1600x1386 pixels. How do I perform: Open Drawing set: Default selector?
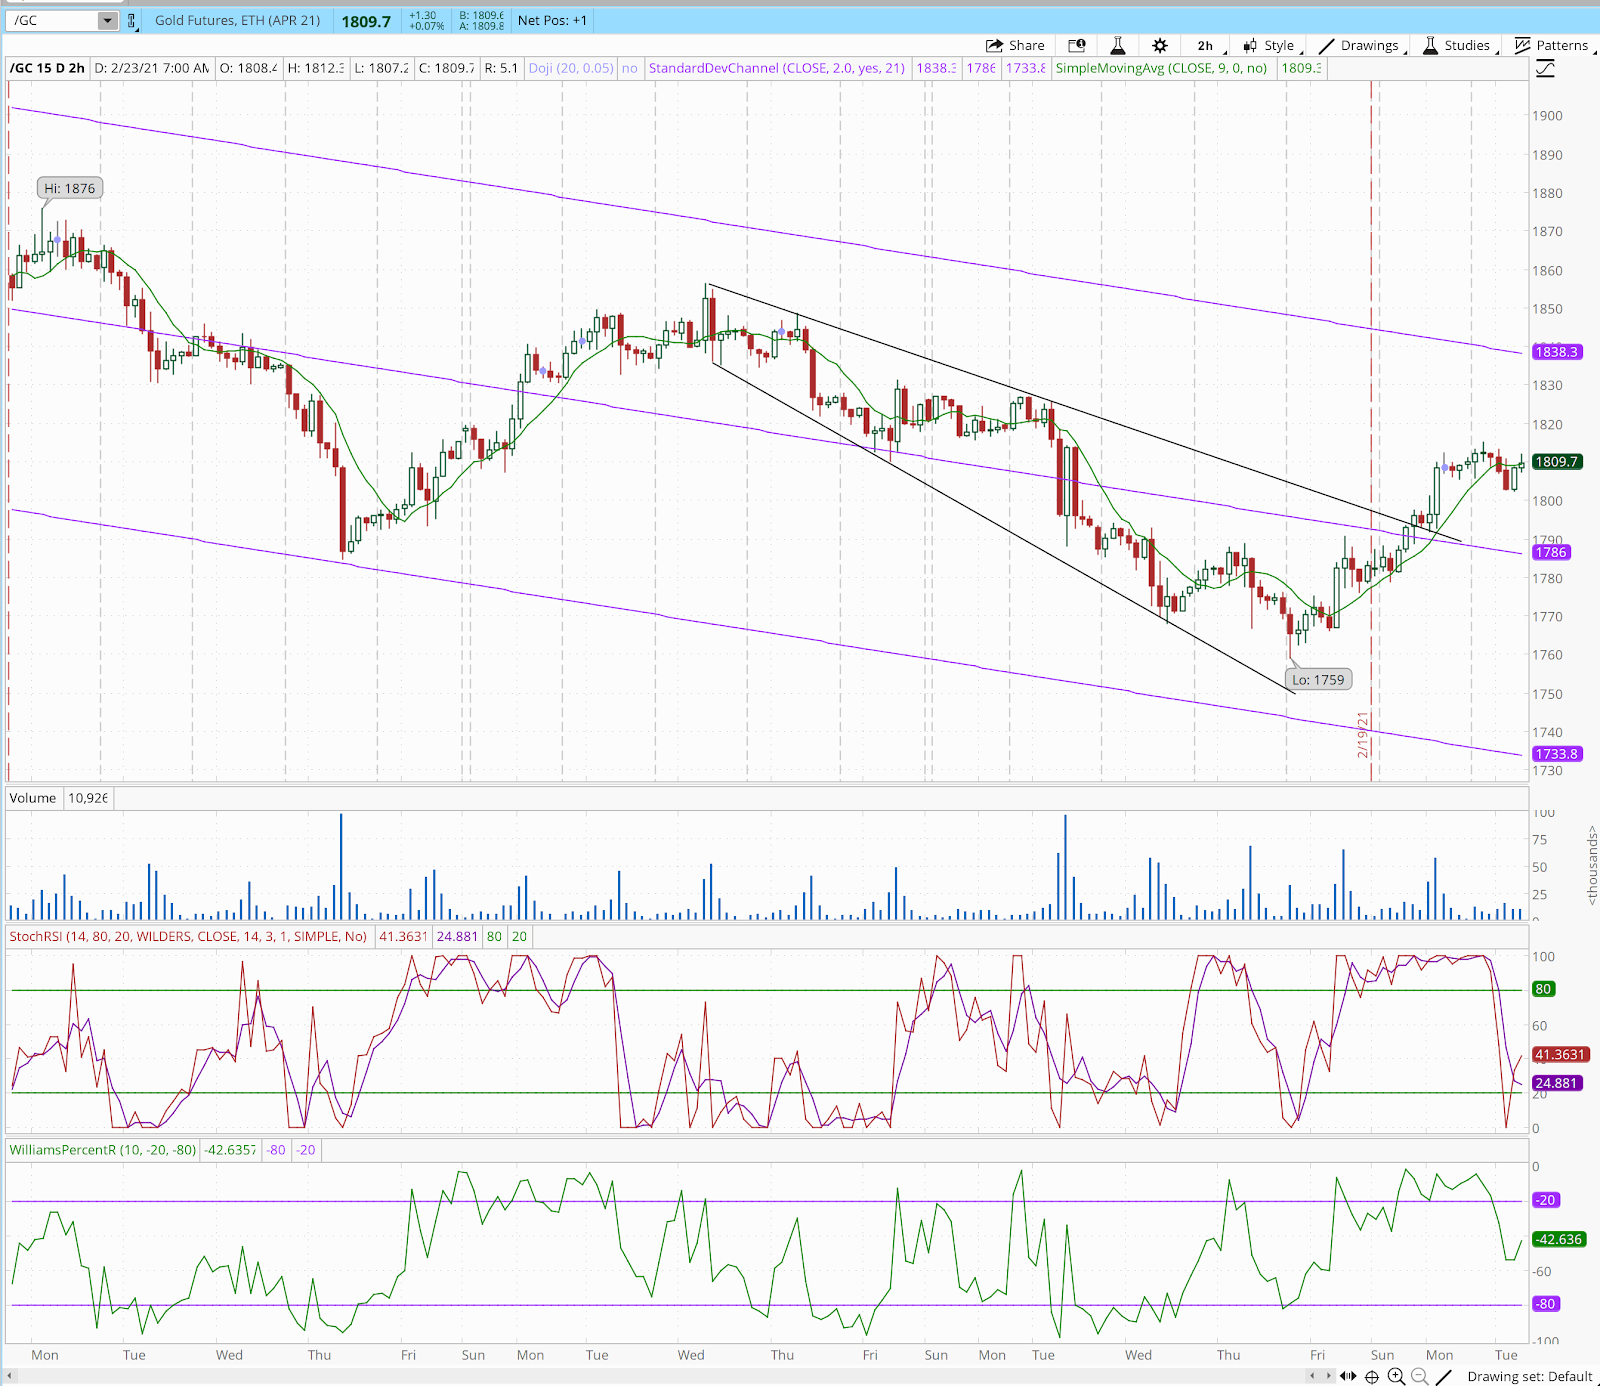click(x=1530, y=1377)
